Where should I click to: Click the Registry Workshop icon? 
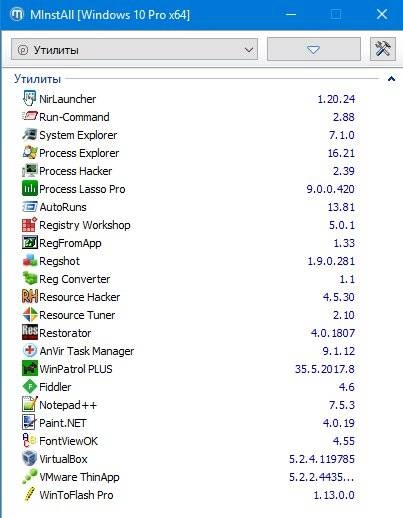pyautogui.click(x=30, y=225)
